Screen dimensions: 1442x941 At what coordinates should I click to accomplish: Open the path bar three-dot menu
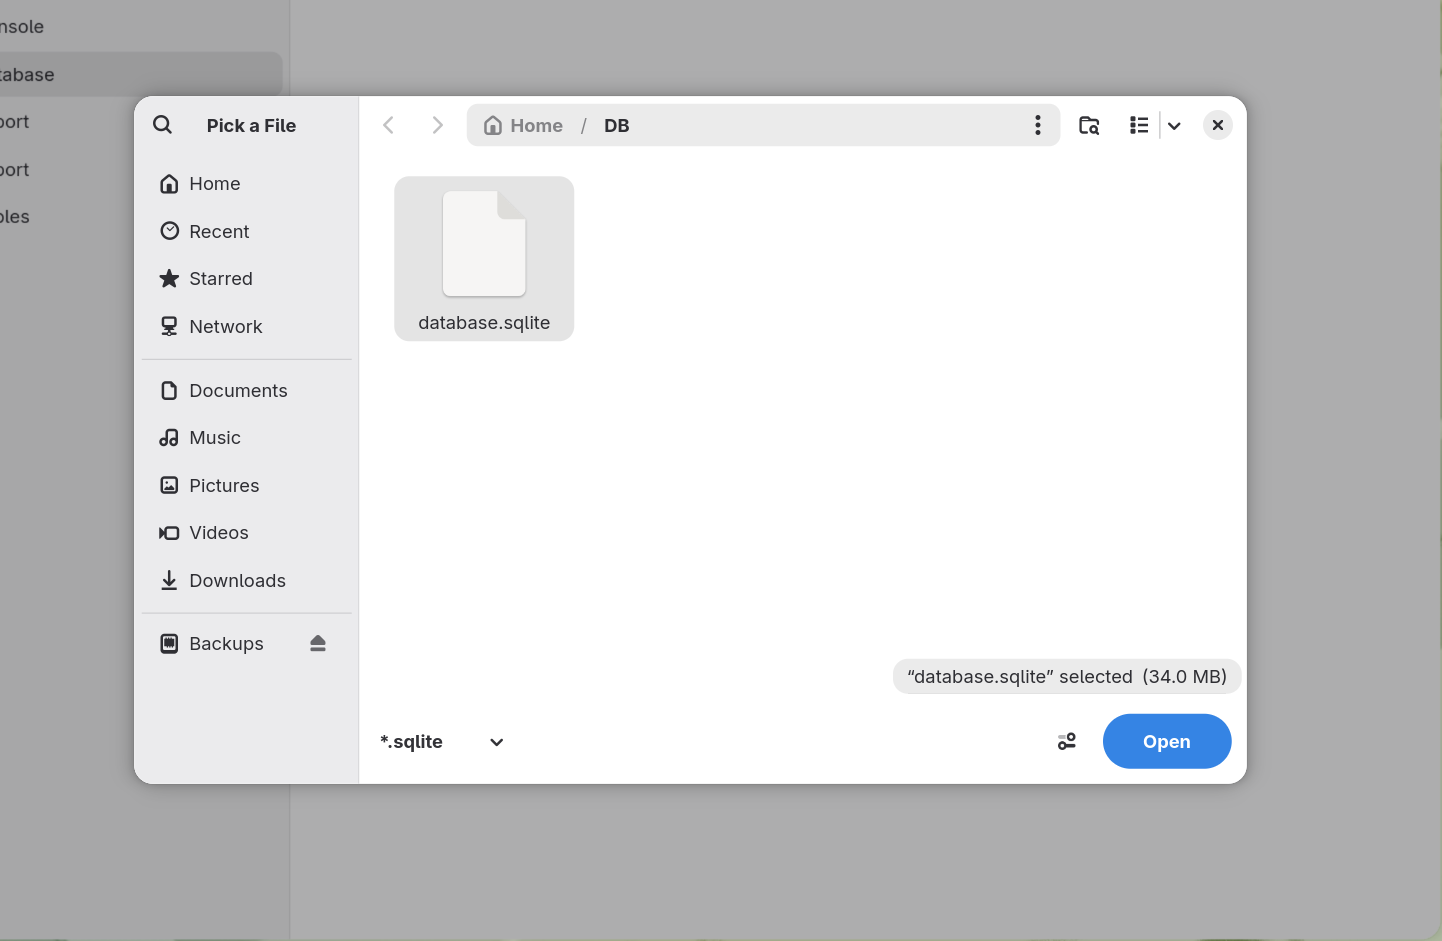pos(1038,125)
